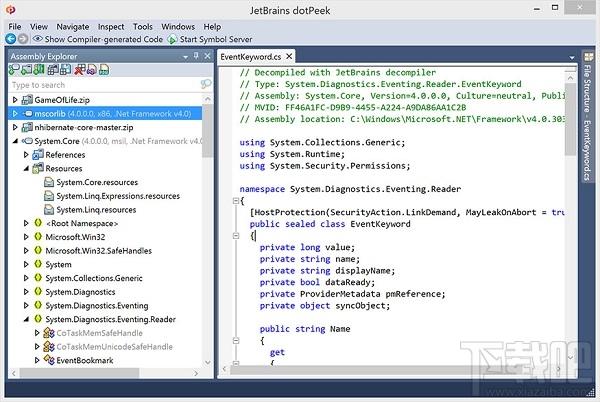
Task: Click the System.Linq.Expressions.resources file icon
Action: click(x=49, y=196)
